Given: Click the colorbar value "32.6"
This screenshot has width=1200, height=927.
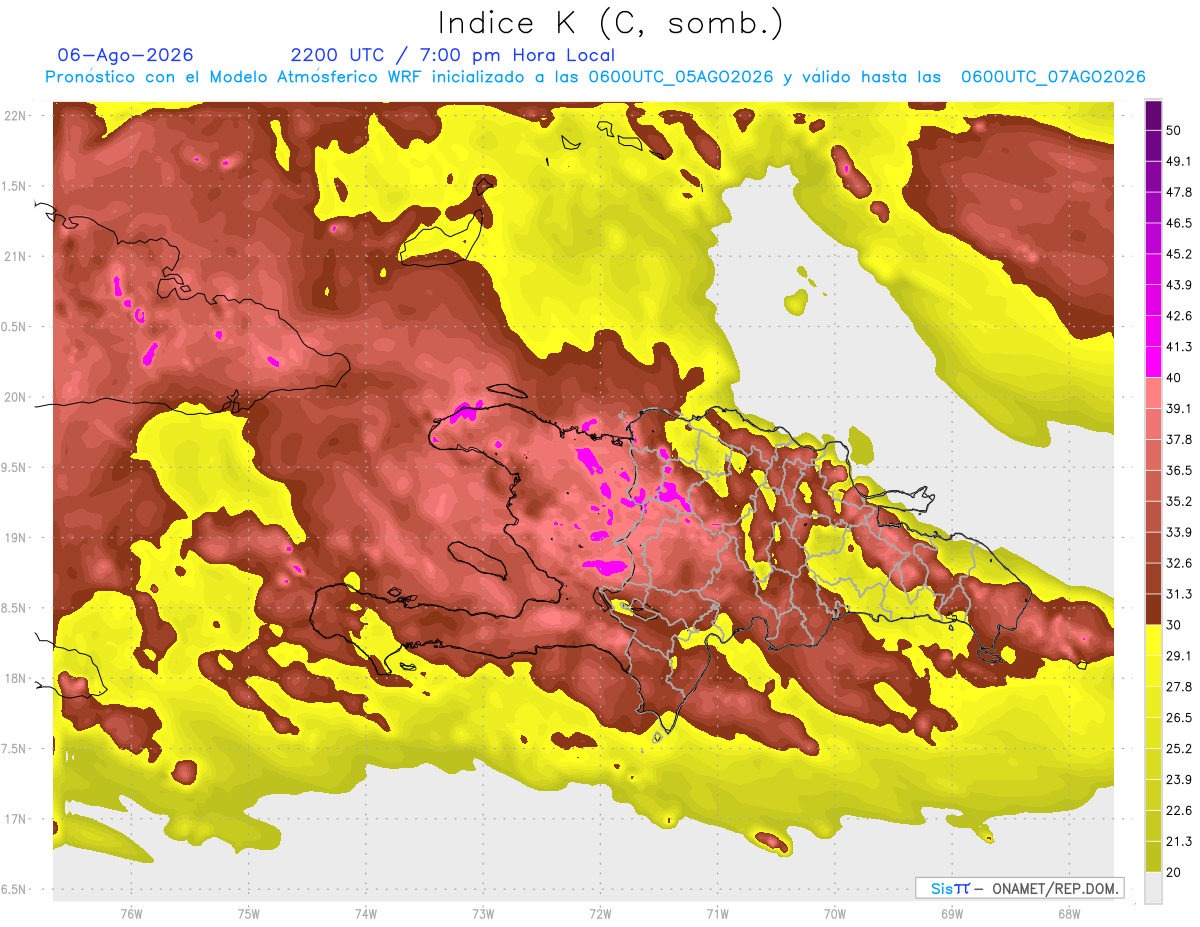Looking at the screenshot, I should tap(1179, 563).
